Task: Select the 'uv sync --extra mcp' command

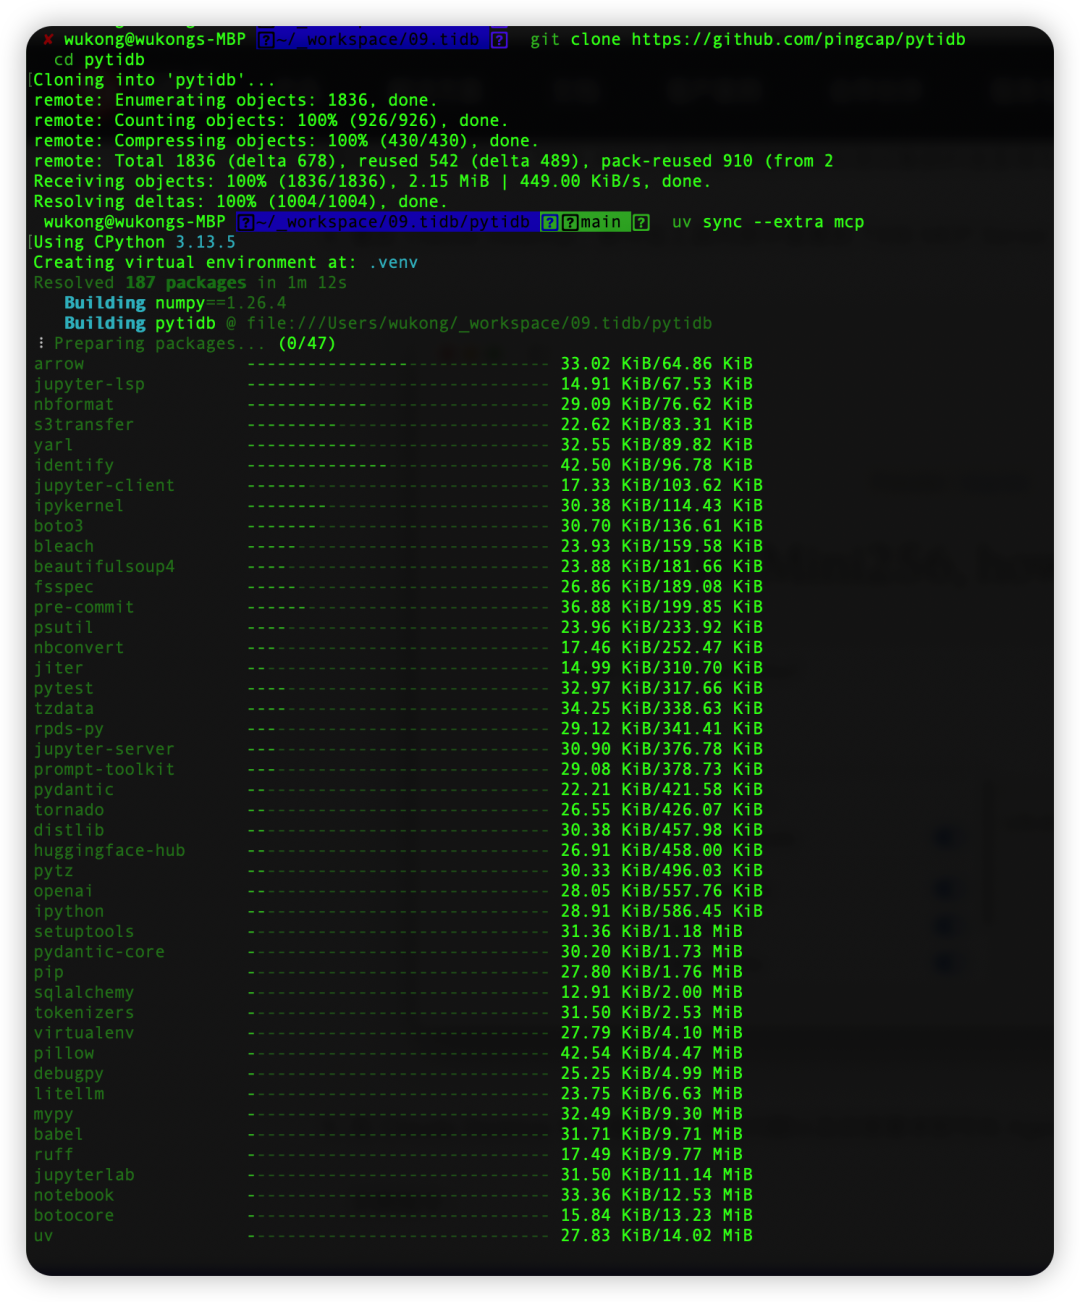Action: click(767, 222)
